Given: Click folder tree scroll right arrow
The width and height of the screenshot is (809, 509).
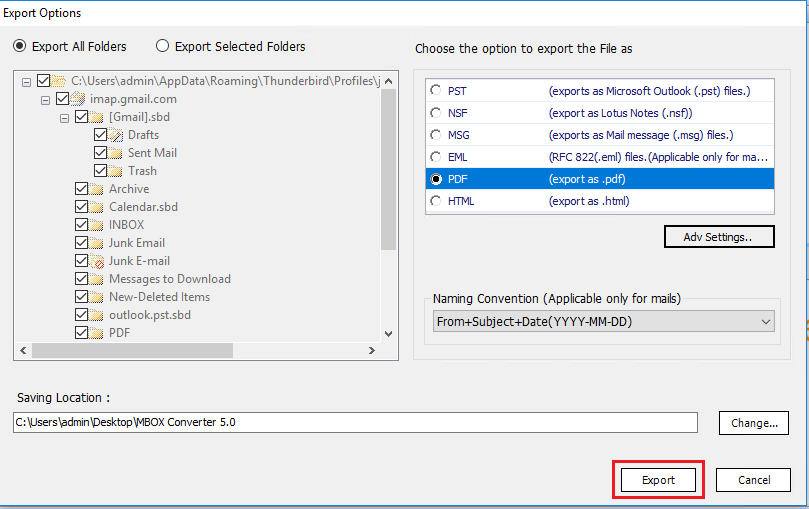Looking at the screenshot, I should coord(371,351).
